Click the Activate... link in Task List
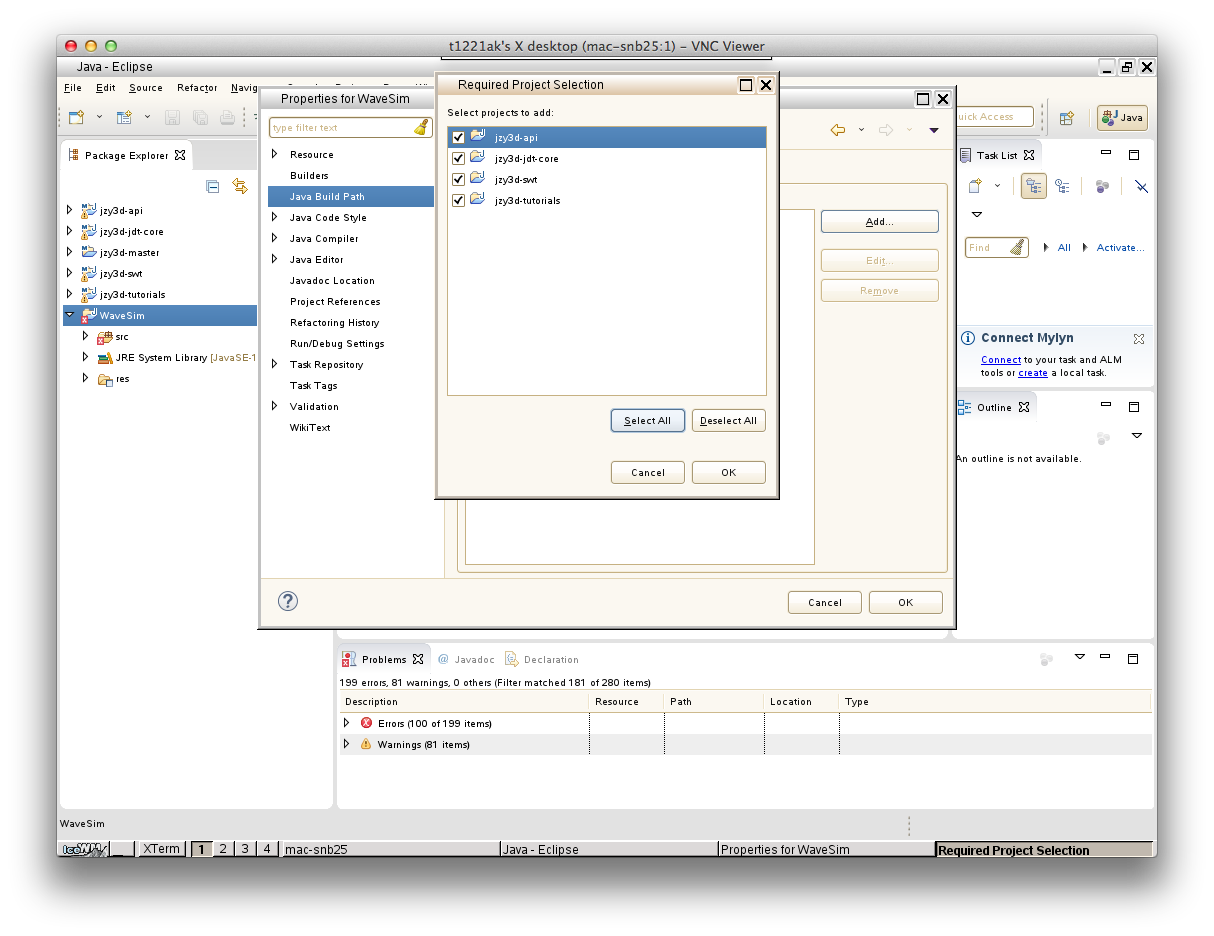 (1121, 247)
